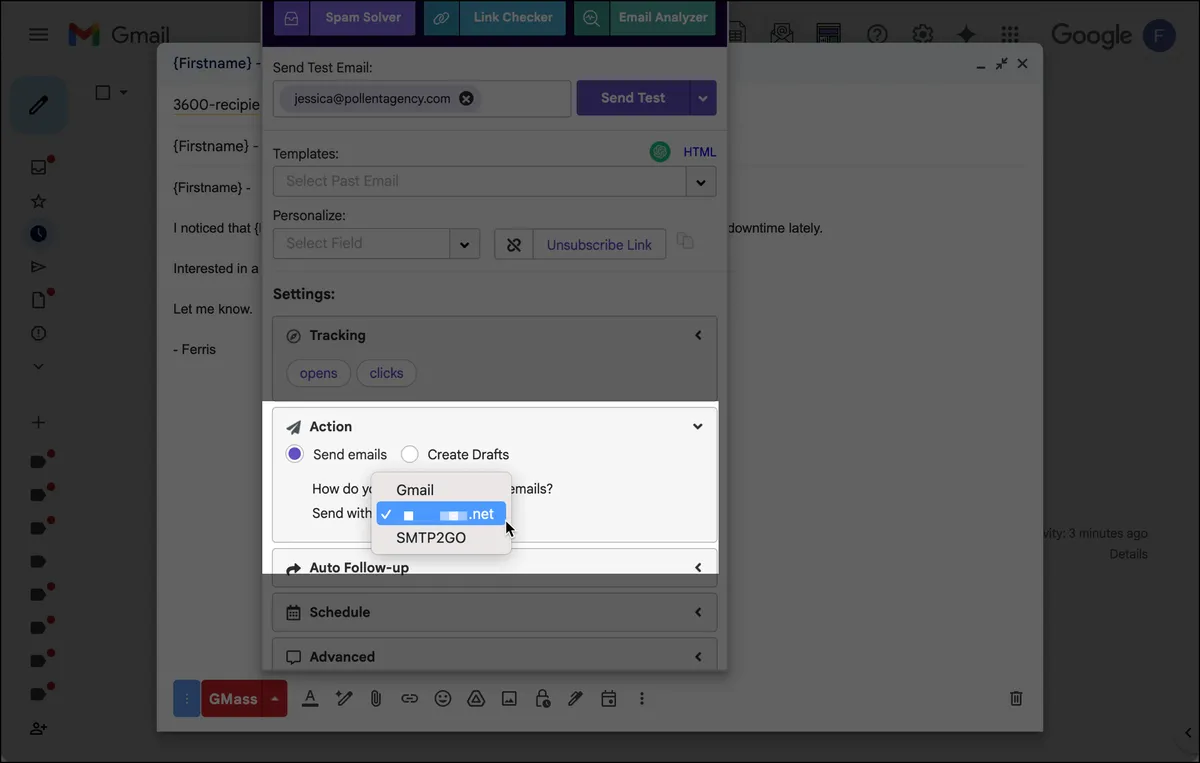This screenshot has width=1200, height=763.
Task: Click the blue GMass options button
Action: (187, 698)
